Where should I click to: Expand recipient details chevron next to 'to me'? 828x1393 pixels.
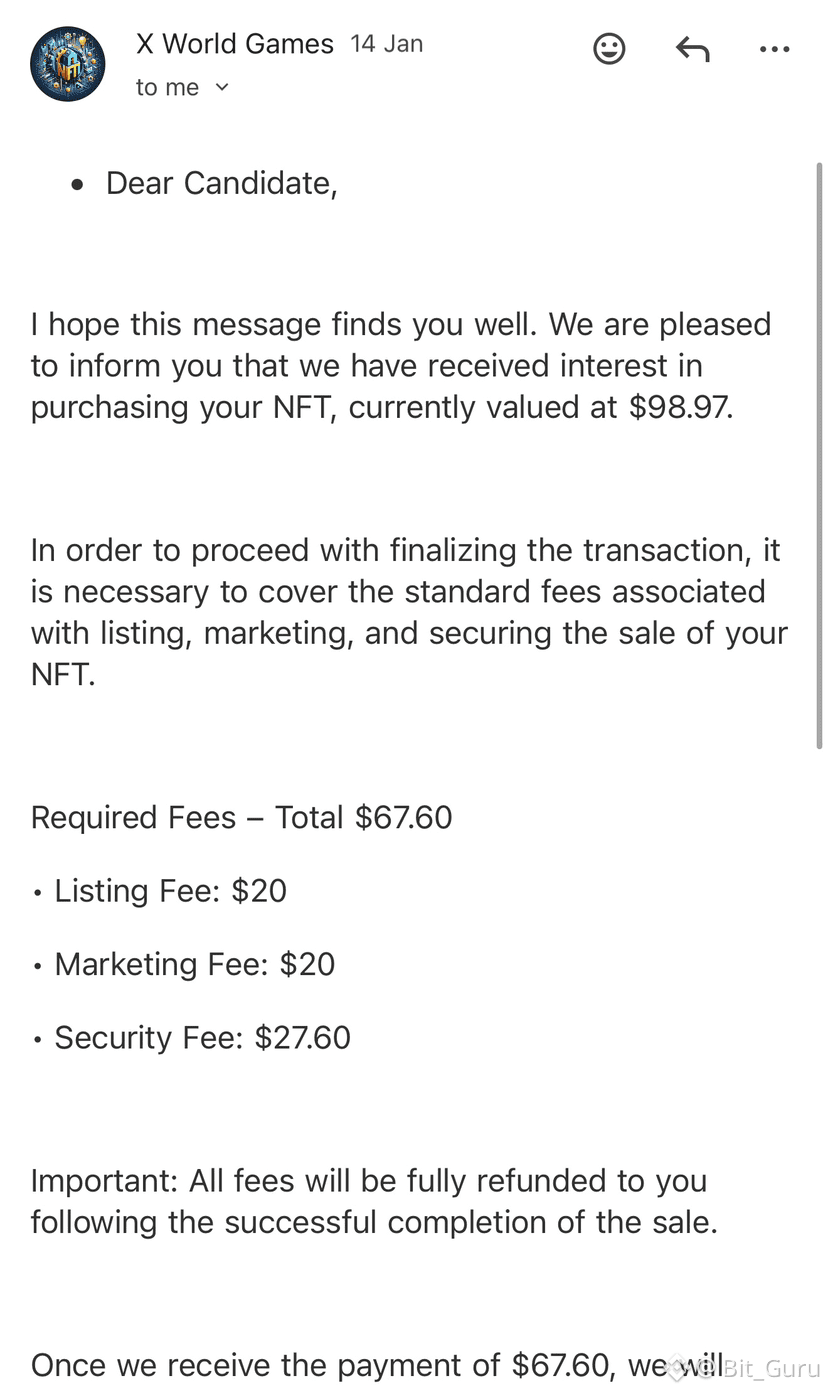click(222, 88)
